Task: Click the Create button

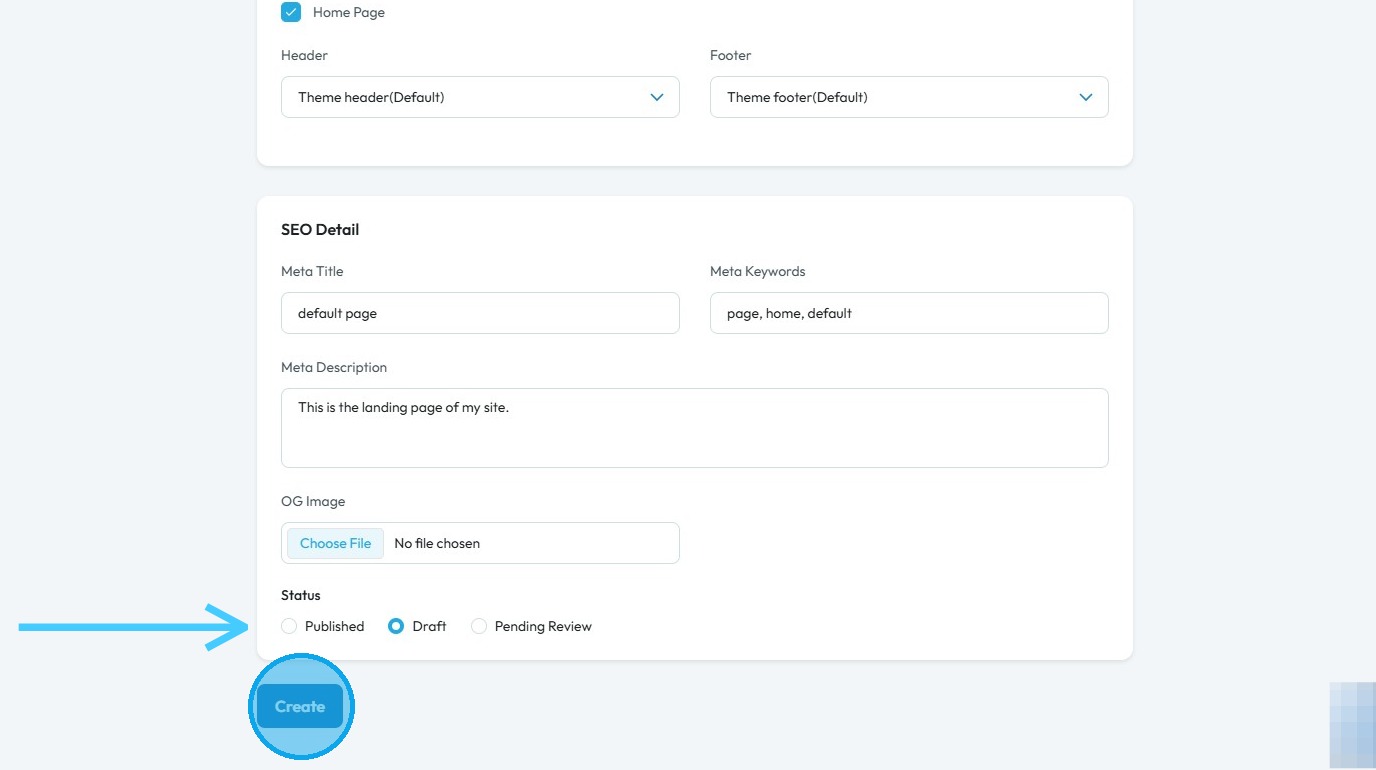Action: pyautogui.click(x=300, y=706)
